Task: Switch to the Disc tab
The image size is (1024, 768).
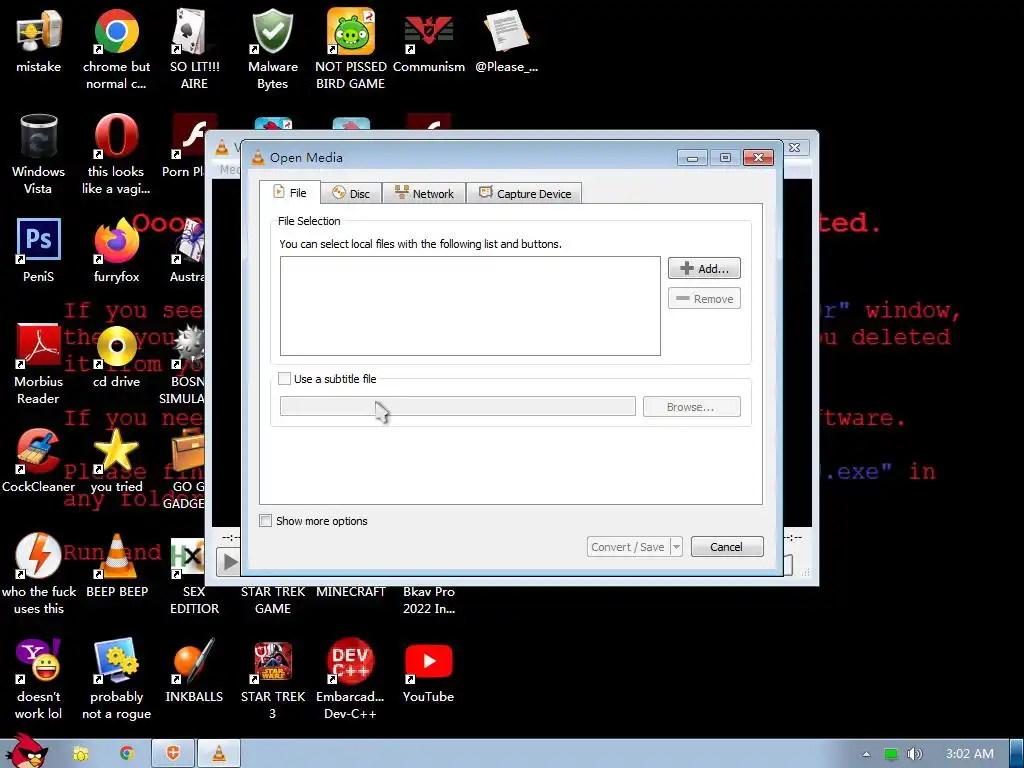Action: tap(351, 193)
